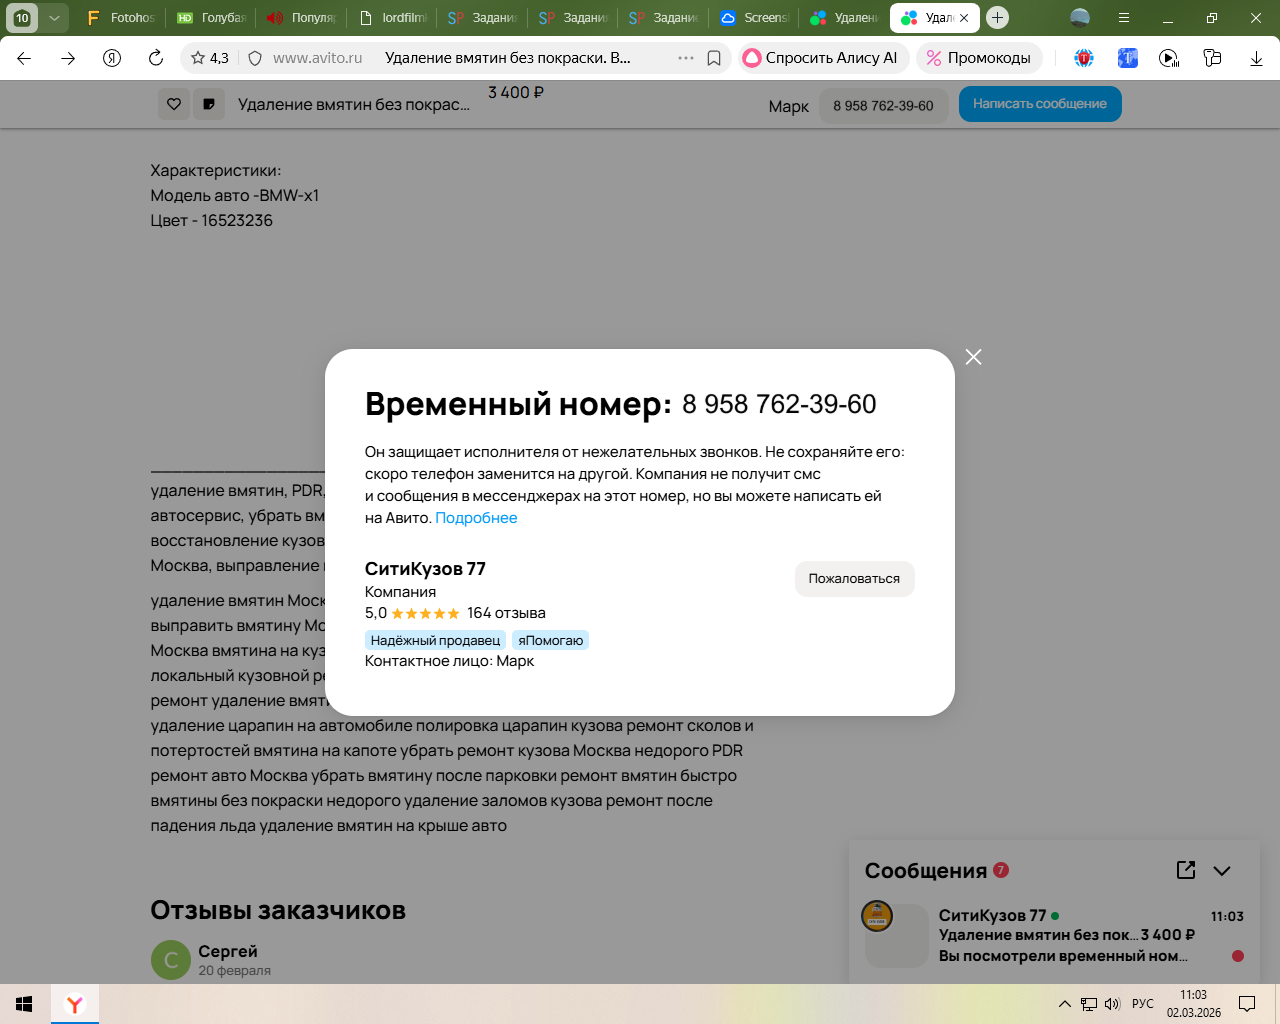Click the site protection shield icon
The height and width of the screenshot is (1024, 1280).
[255, 58]
